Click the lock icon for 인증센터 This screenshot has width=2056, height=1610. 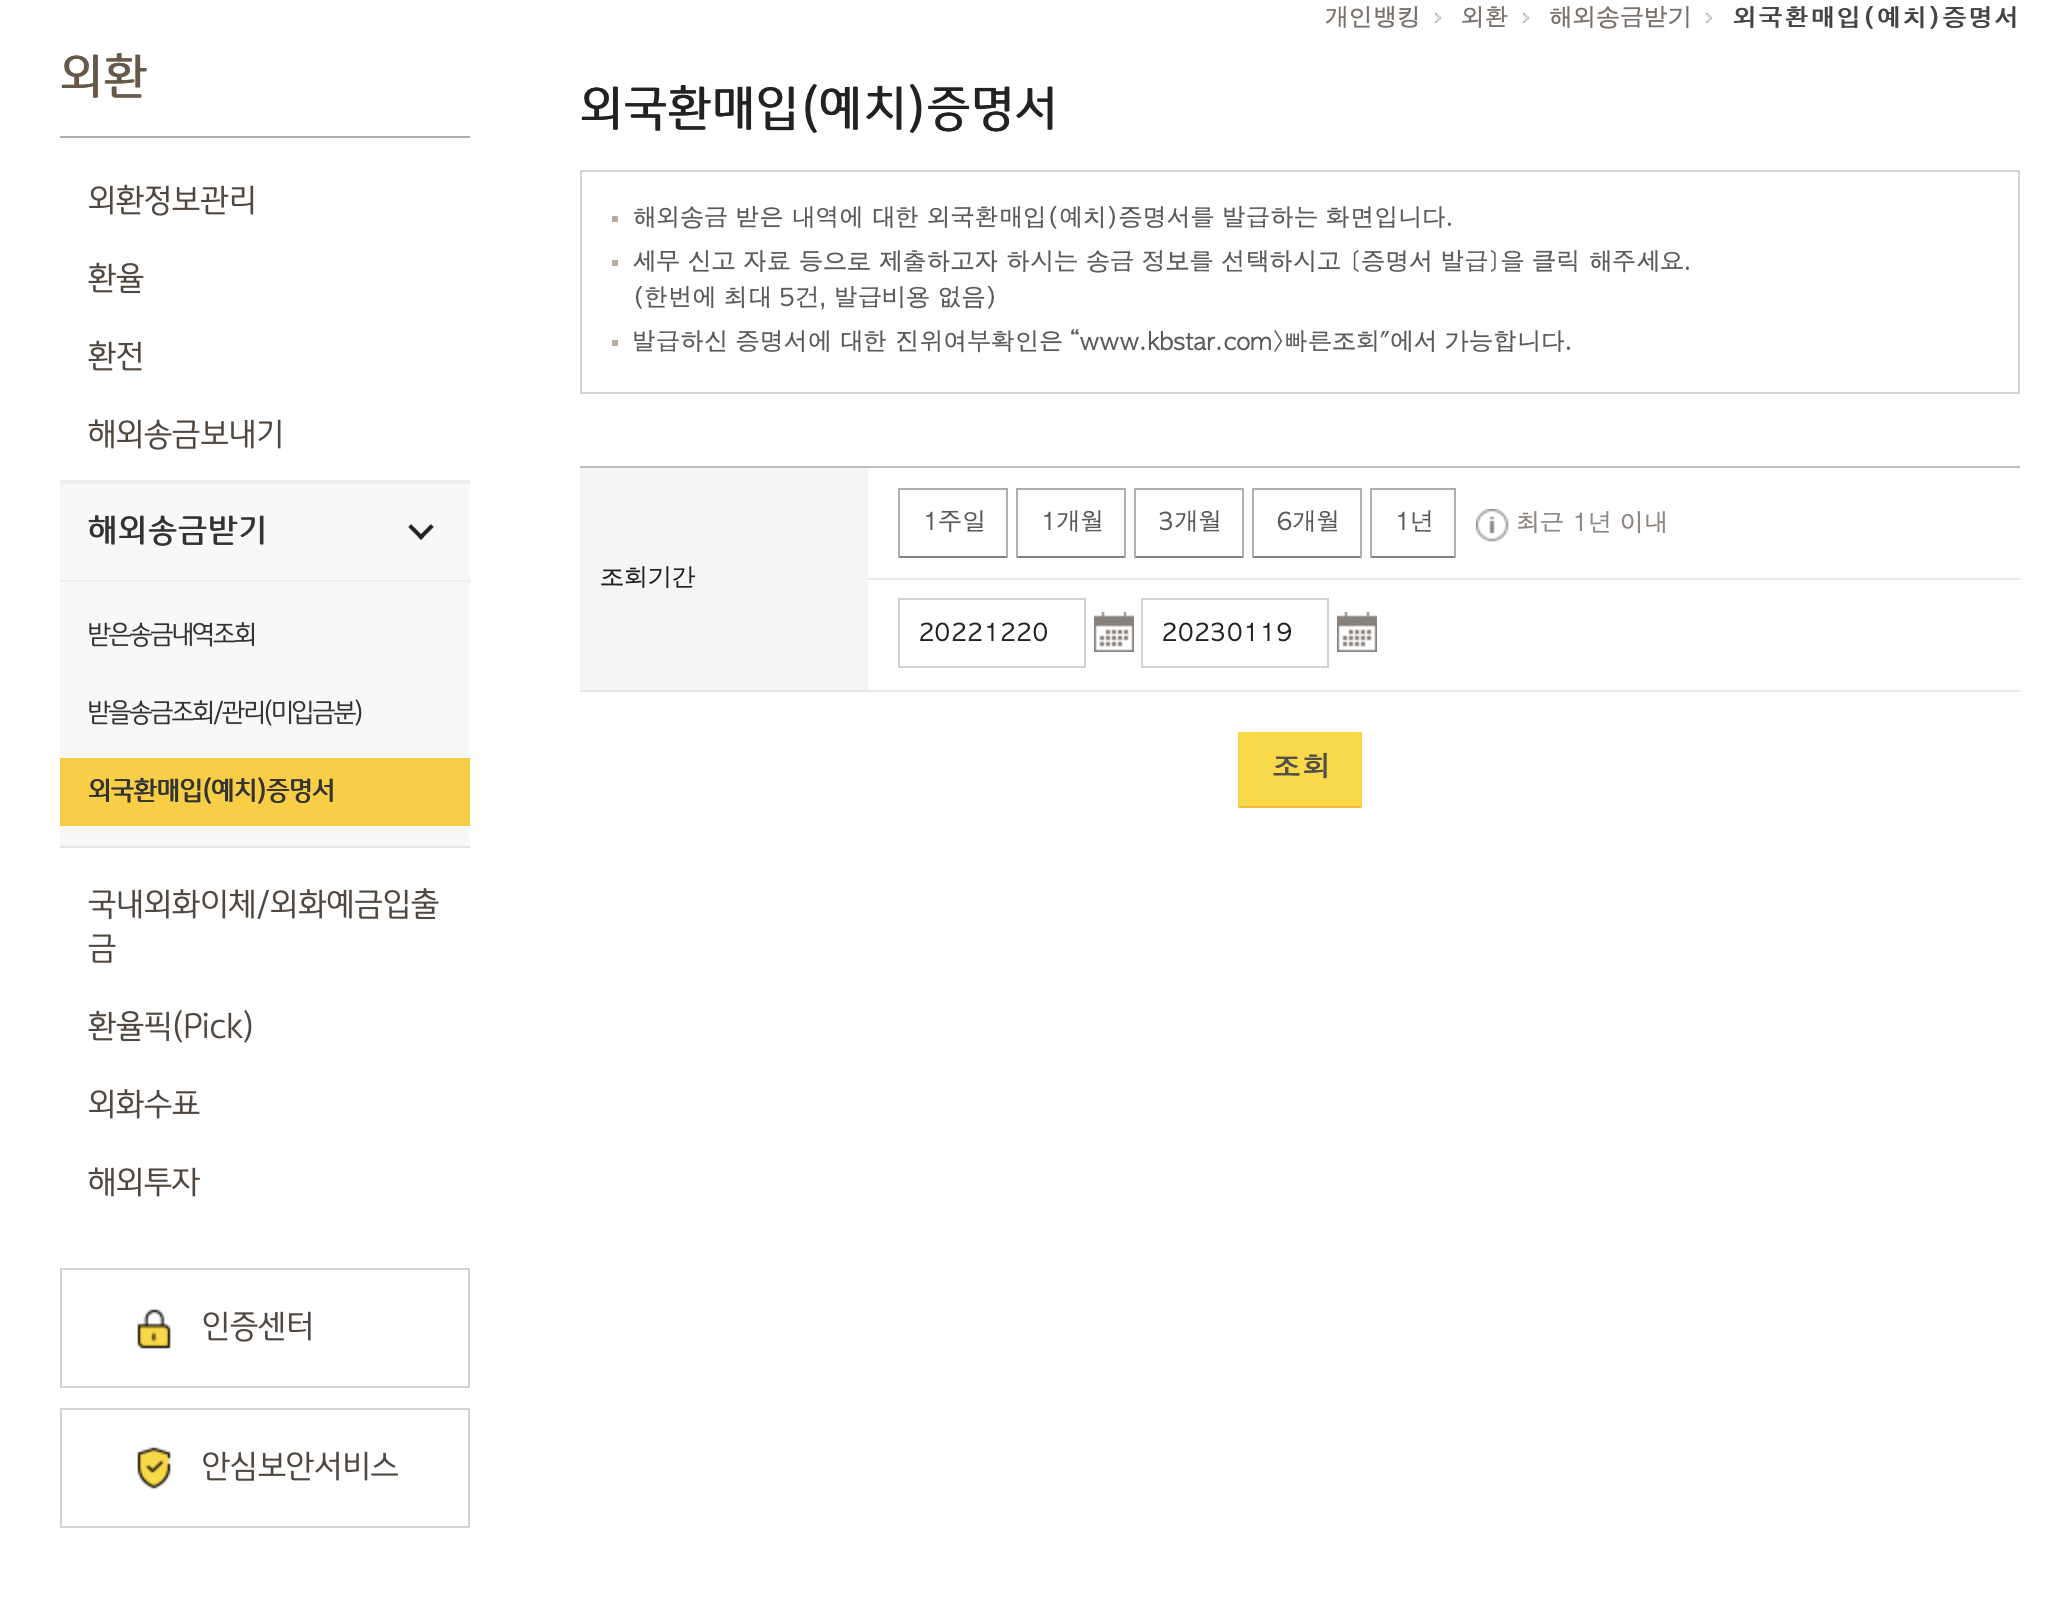point(154,1329)
